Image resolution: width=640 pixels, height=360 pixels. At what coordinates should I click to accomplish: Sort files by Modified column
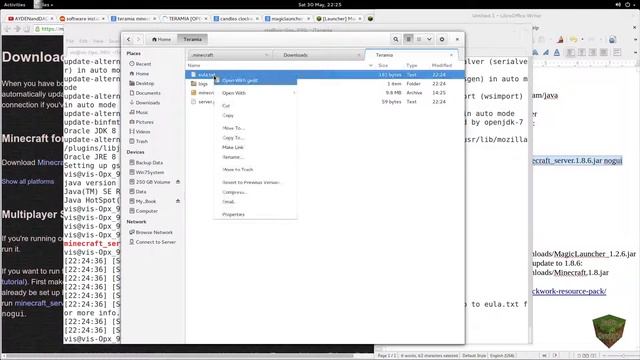[x=442, y=65]
